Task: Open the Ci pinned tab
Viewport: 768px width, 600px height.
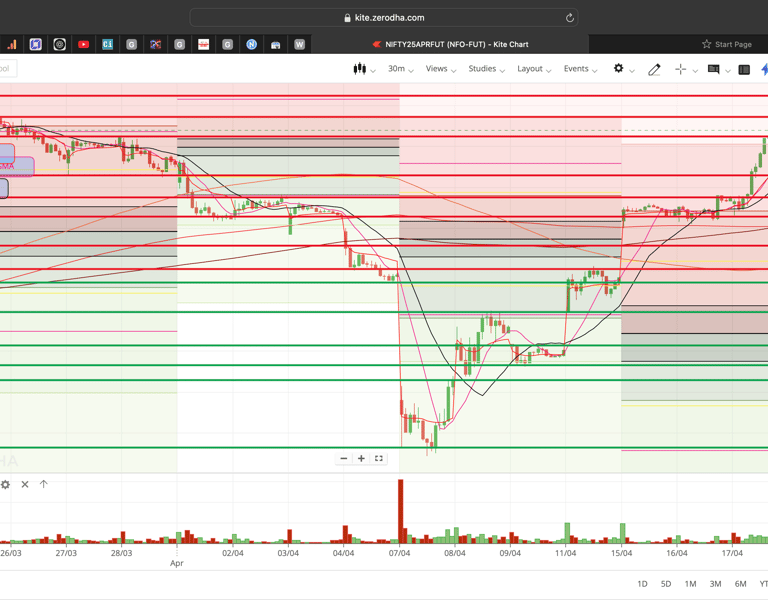Action: click(x=107, y=45)
